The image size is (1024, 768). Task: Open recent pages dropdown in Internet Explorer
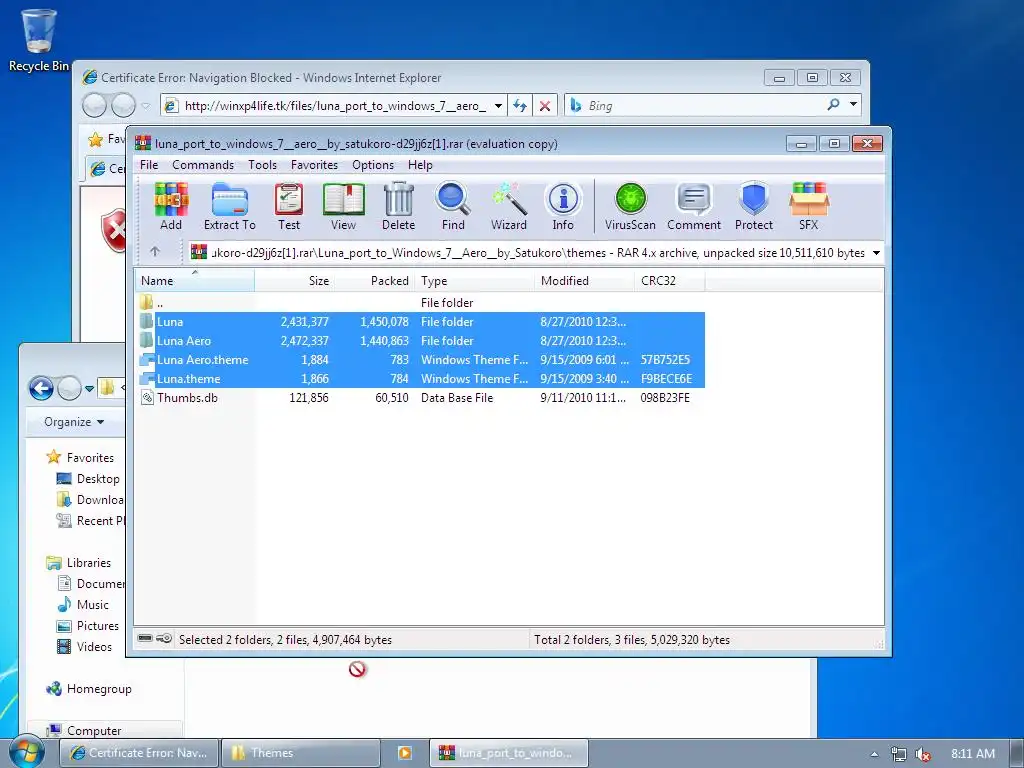pos(146,106)
